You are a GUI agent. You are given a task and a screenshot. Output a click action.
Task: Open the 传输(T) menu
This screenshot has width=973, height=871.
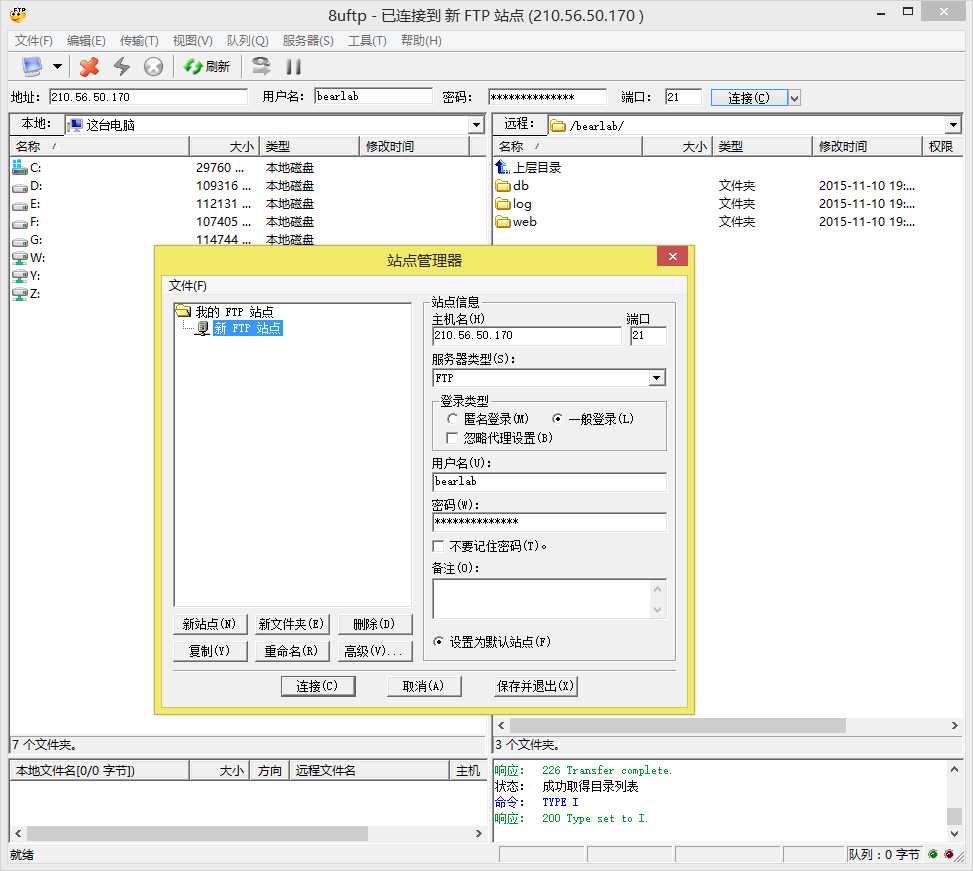coord(139,40)
